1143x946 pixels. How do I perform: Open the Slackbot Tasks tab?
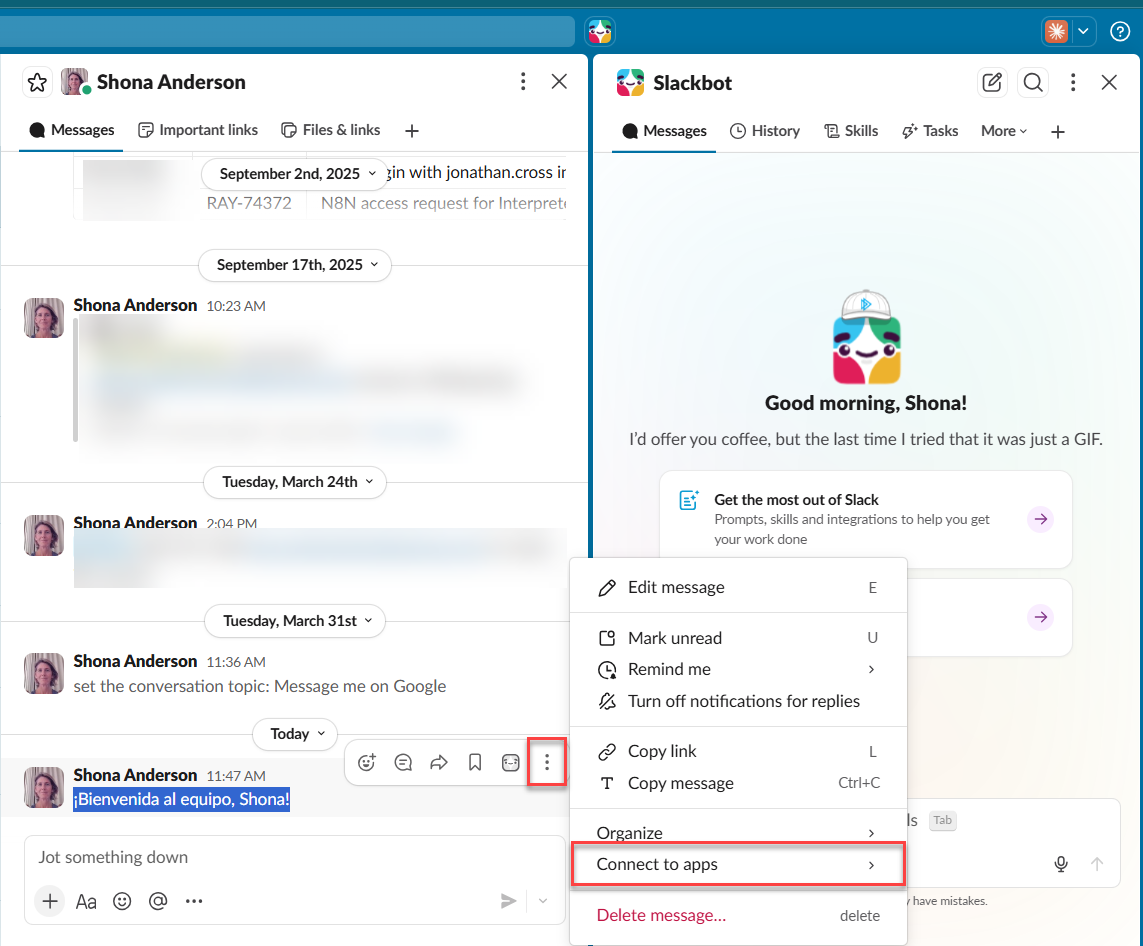point(930,131)
